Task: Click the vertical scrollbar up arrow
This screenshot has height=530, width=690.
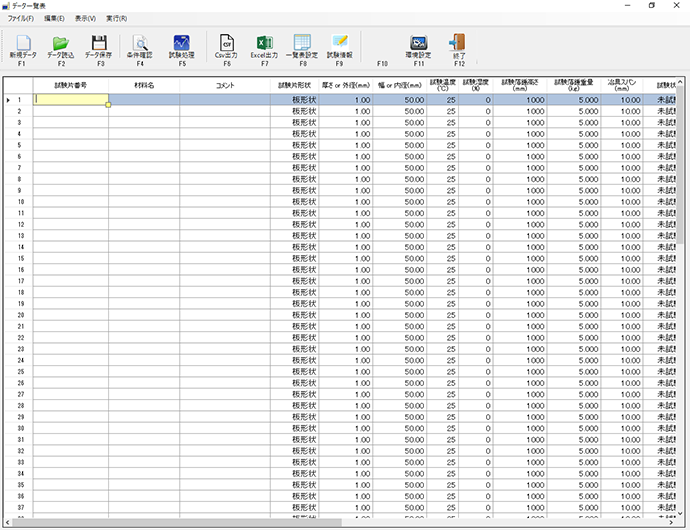Action: point(680,82)
